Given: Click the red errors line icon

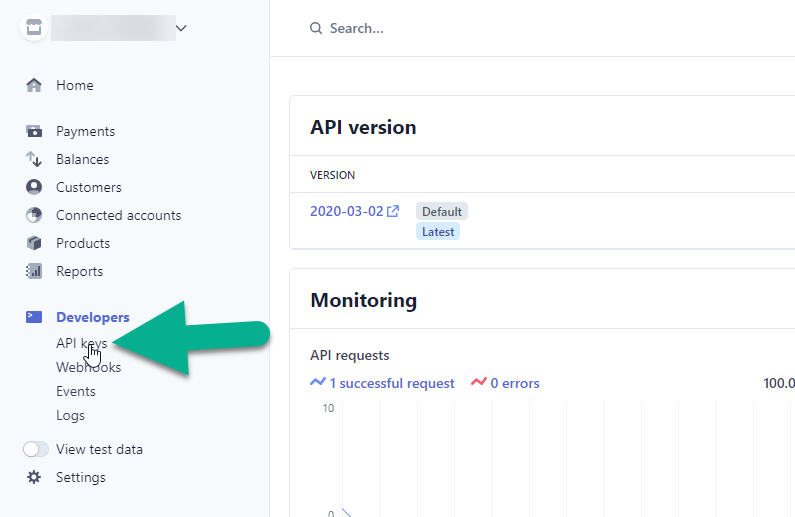Looking at the screenshot, I should click(x=479, y=382).
